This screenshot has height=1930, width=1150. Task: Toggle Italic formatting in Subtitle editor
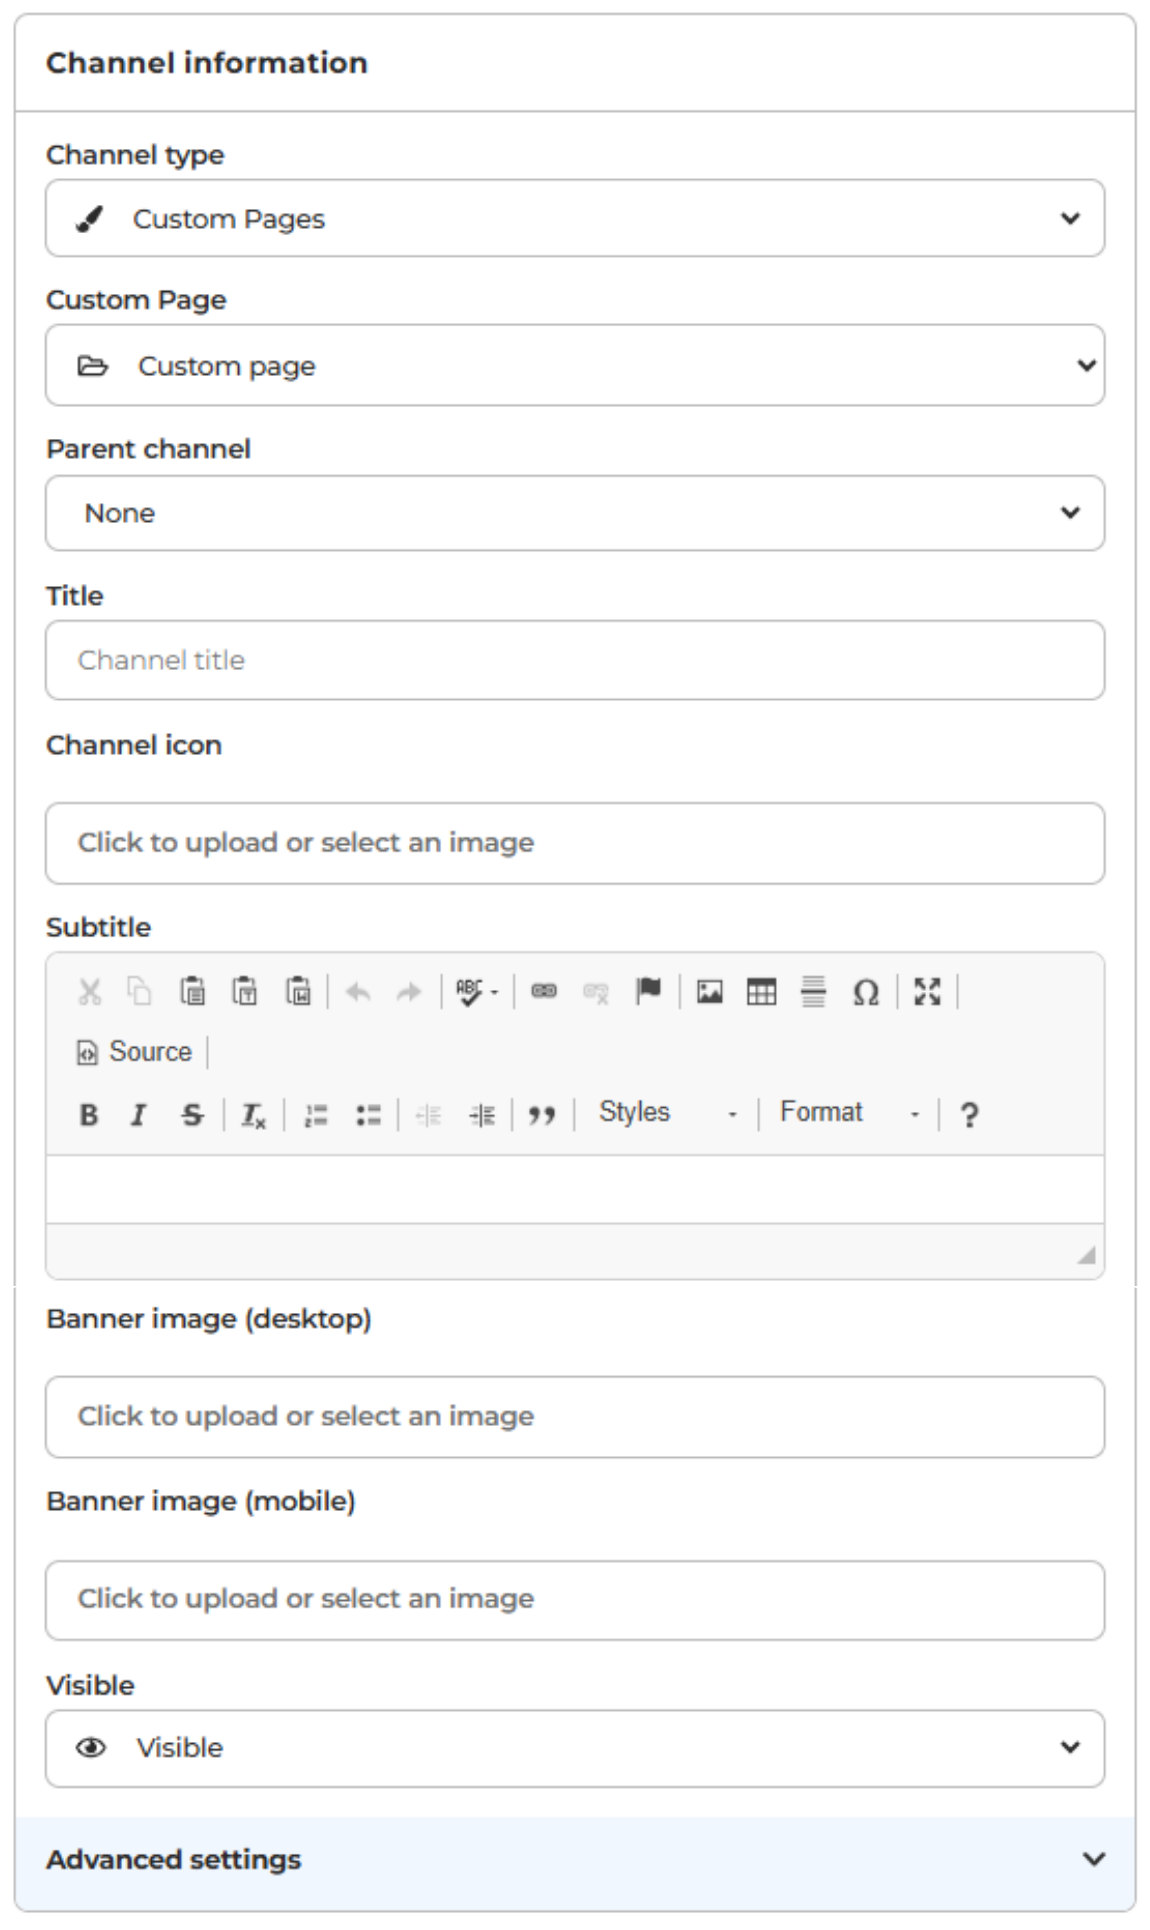(x=139, y=1114)
